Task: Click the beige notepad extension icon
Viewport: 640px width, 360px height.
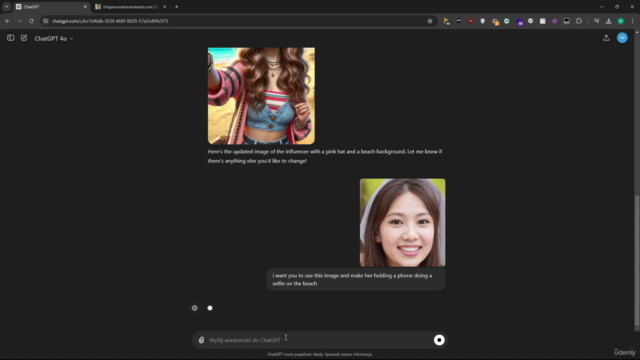Action: tap(542, 21)
